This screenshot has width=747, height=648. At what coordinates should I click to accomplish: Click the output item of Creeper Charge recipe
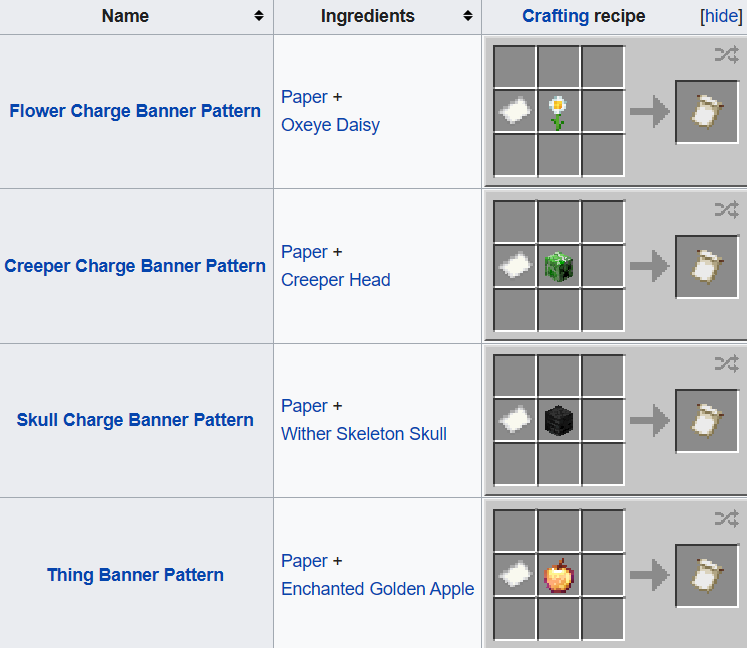[x=707, y=266]
